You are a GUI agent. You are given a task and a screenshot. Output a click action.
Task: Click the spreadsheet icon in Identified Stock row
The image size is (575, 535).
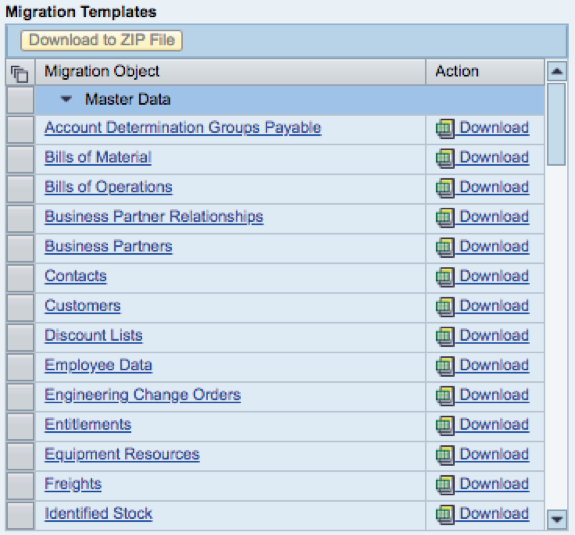click(445, 515)
